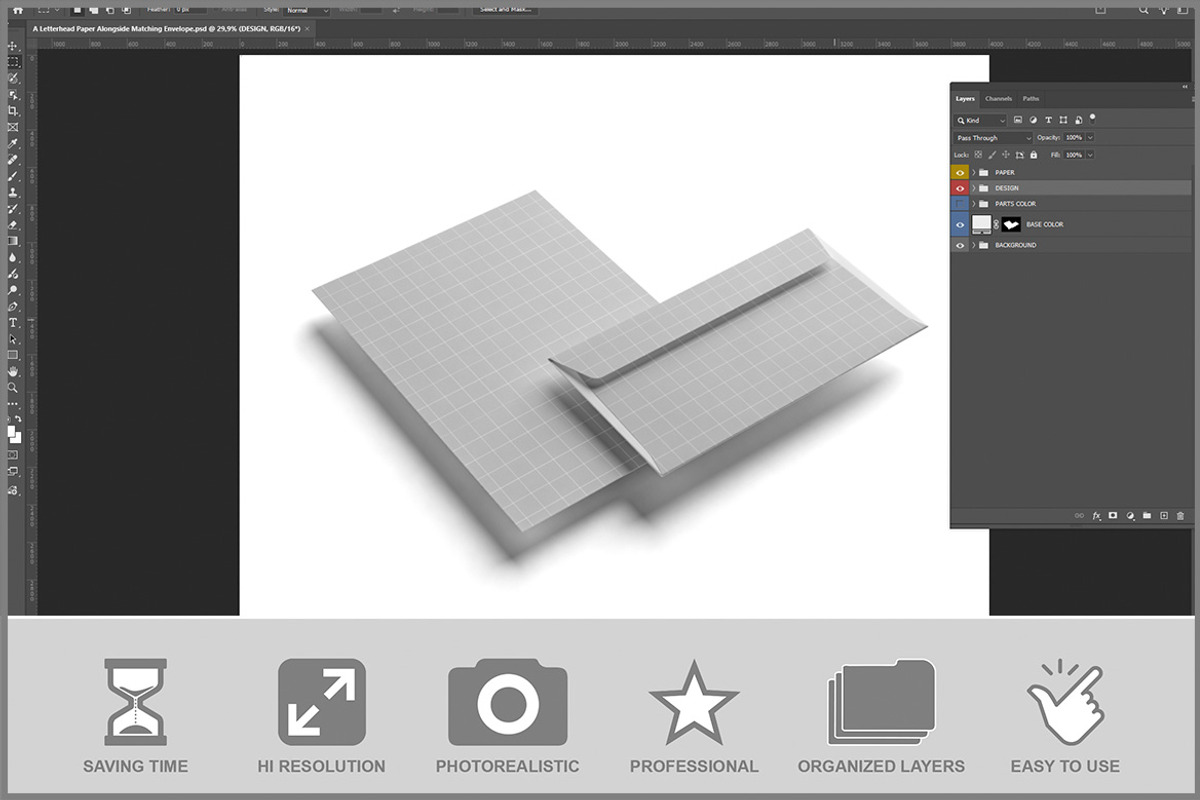Screen dimensions: 1200x800
Task: Select the Zoom tool
Action: pyautogui.click(x=14, y=387)
